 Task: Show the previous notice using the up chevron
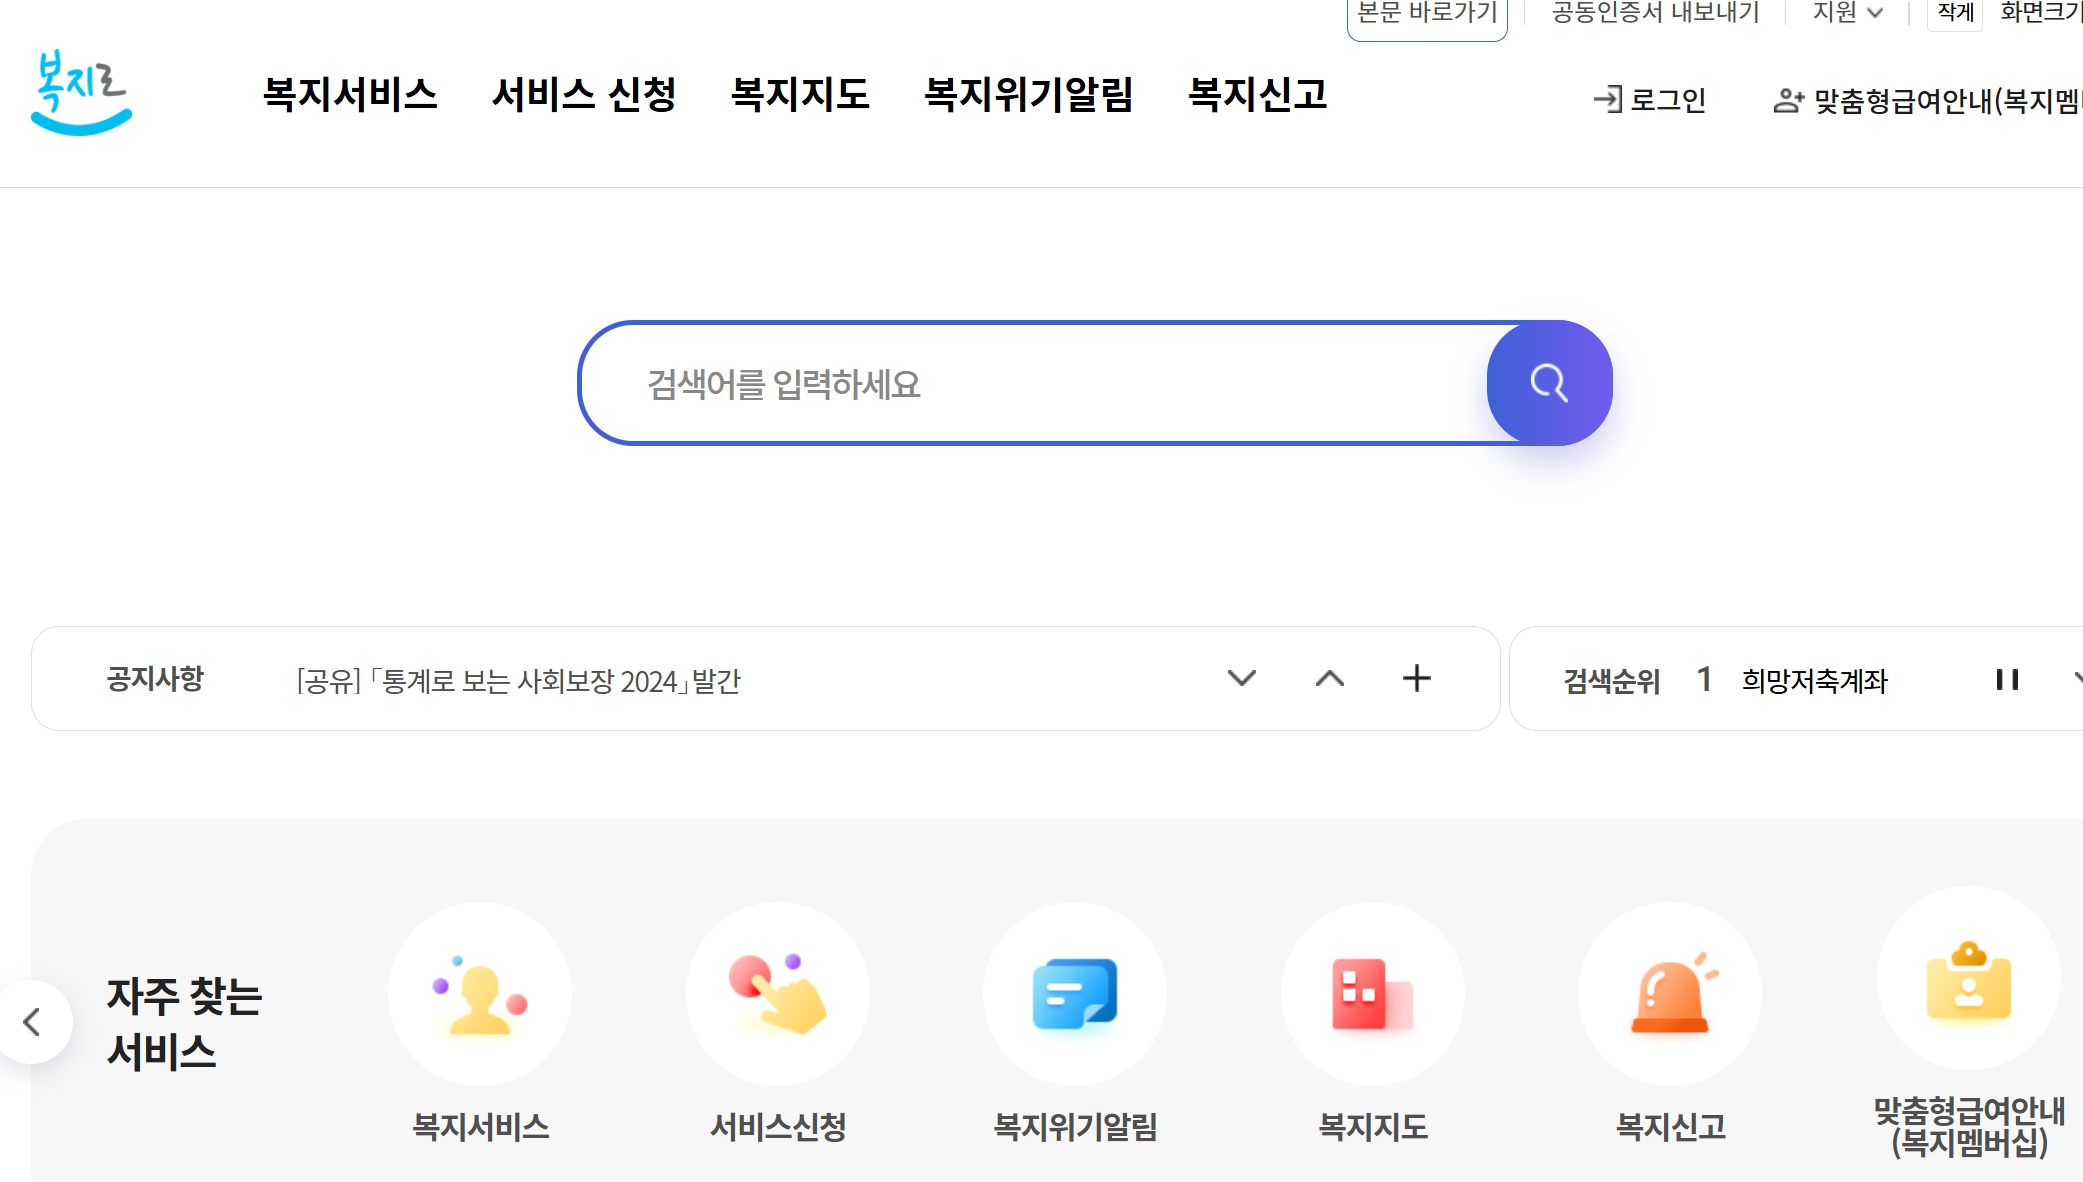[x=1330, y=679]
